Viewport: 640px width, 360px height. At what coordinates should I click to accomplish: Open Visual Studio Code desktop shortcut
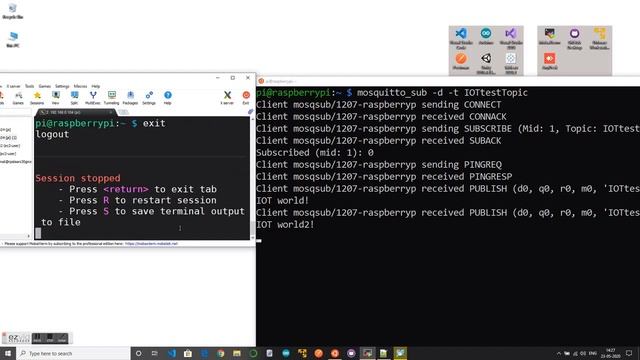point(461,38)
